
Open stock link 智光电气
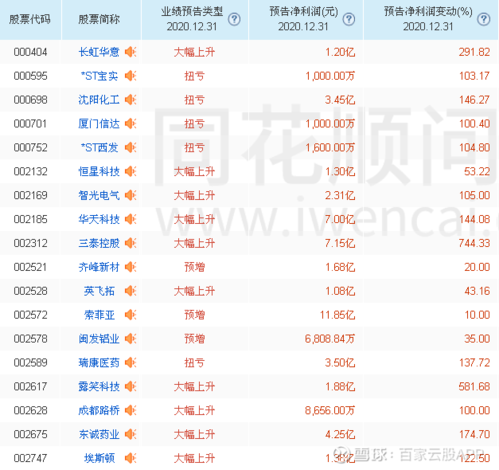click(x=99, y=195)
